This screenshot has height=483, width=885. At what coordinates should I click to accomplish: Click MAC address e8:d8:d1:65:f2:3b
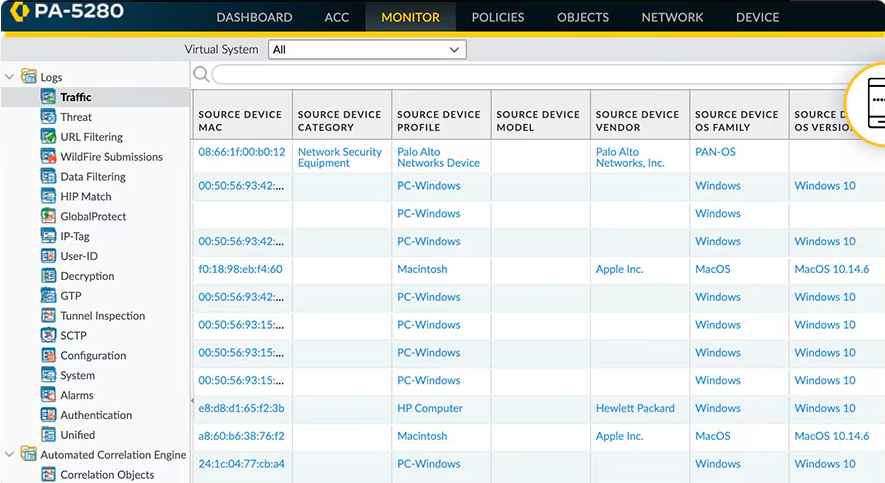241,408
